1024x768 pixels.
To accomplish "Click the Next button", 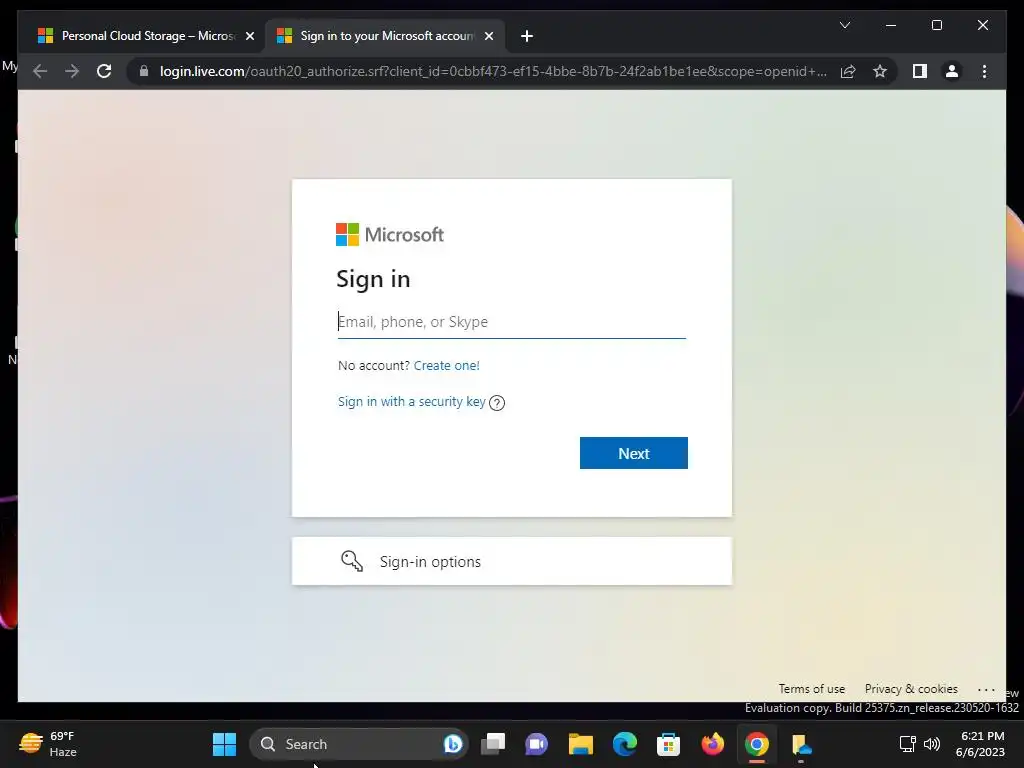I will click(x=633, y=453).
